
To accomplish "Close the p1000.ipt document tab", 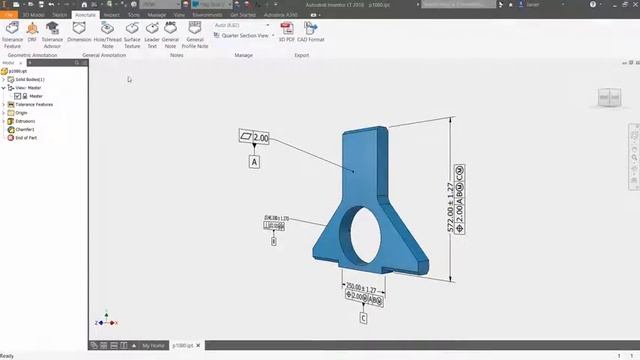I will click(x=198, y=346).
